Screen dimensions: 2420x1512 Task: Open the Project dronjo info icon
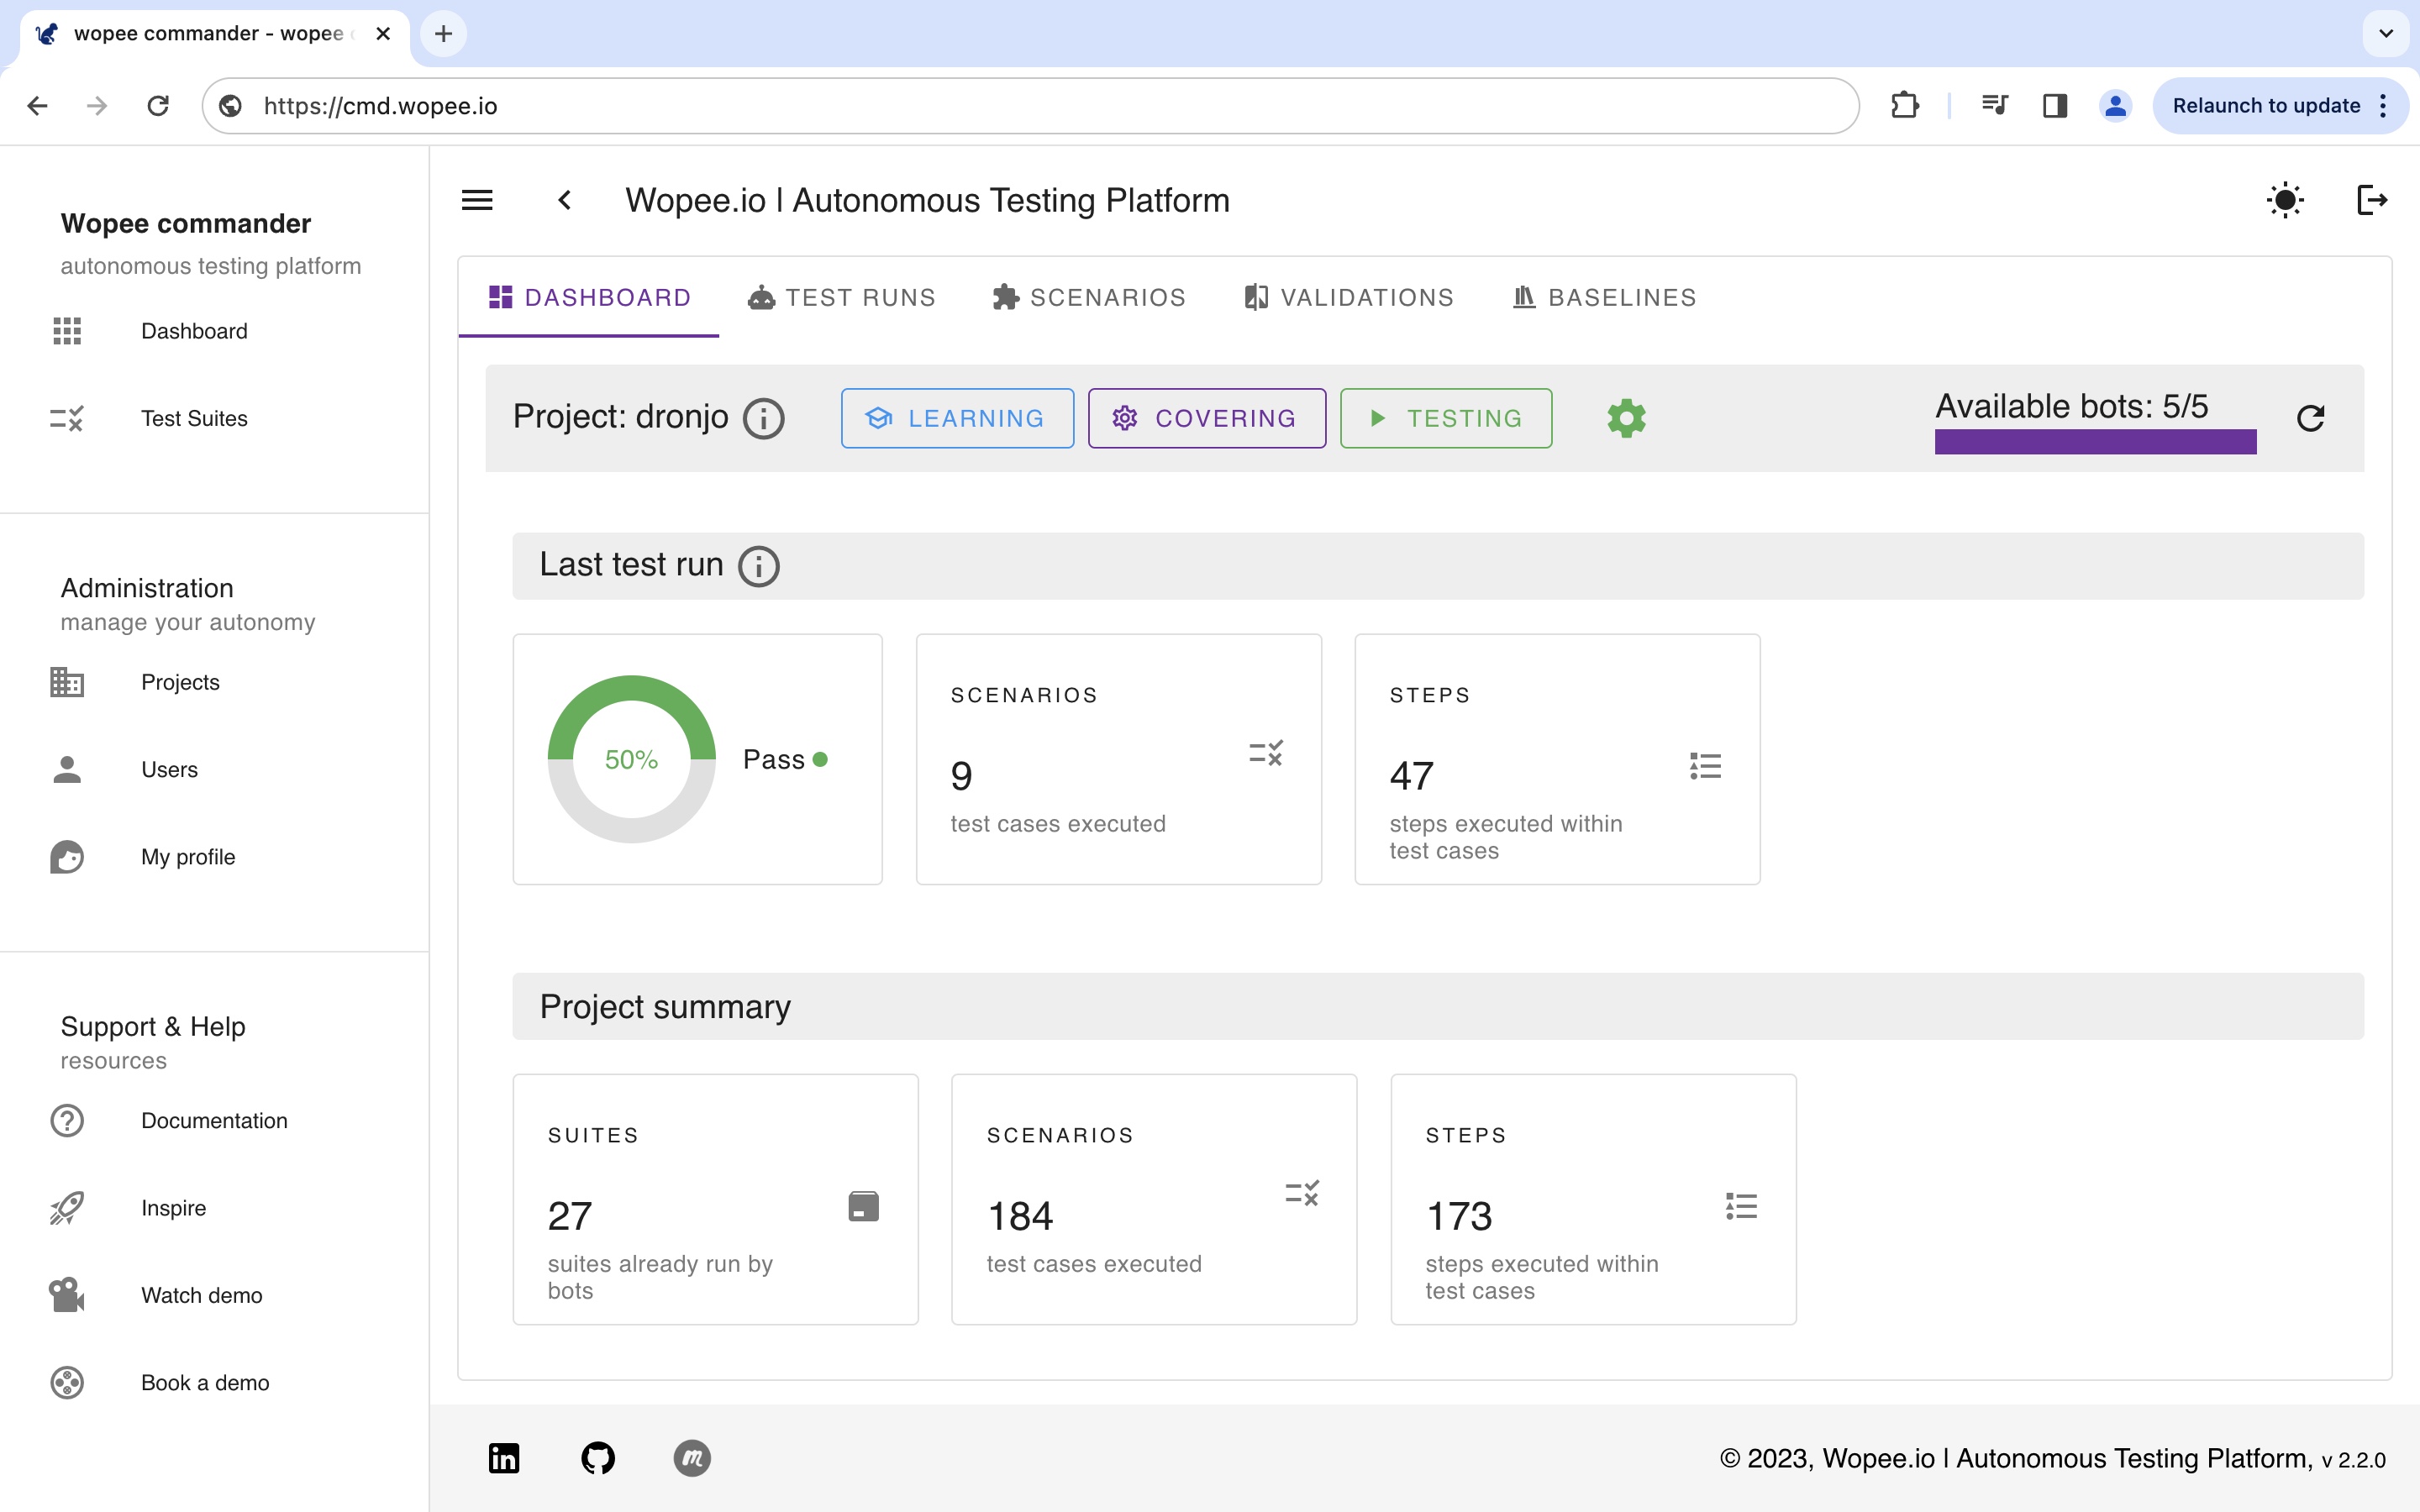click(763, 418)
